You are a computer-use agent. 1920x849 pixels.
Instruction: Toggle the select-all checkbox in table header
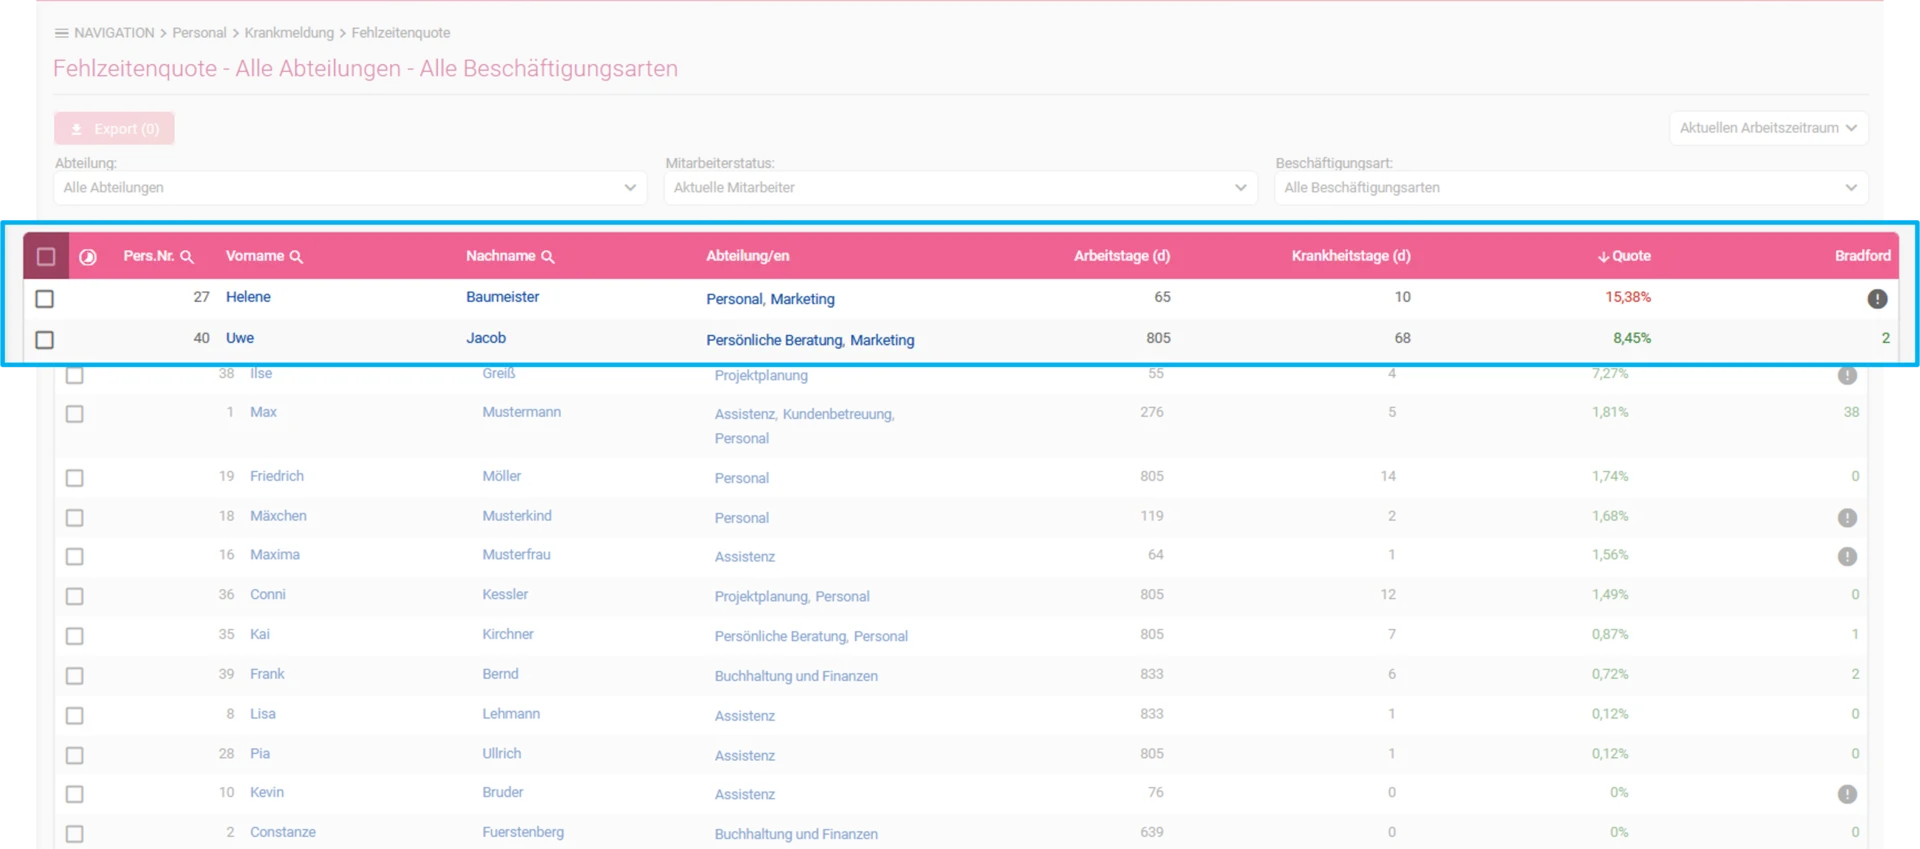click(46, 257)
